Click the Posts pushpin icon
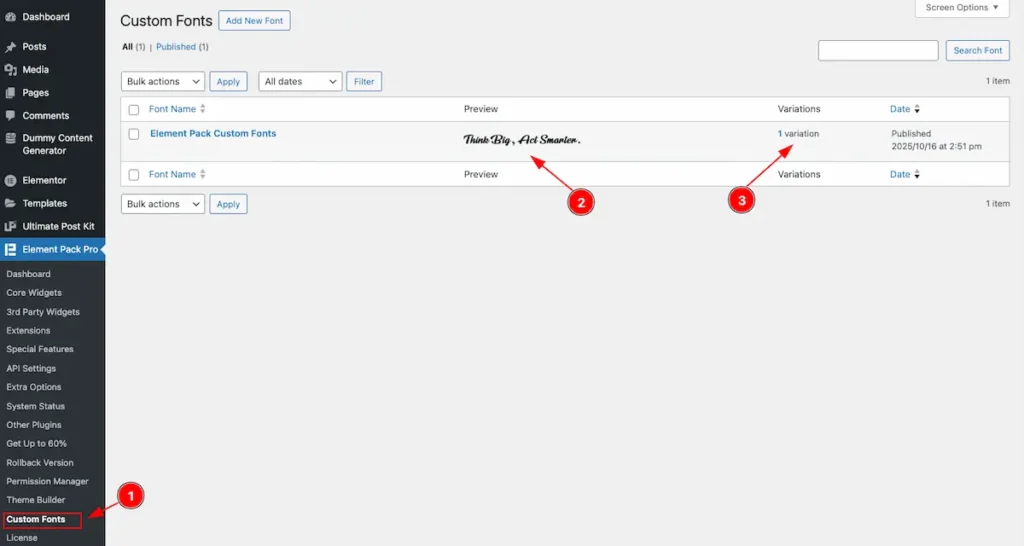 (11, 47)
